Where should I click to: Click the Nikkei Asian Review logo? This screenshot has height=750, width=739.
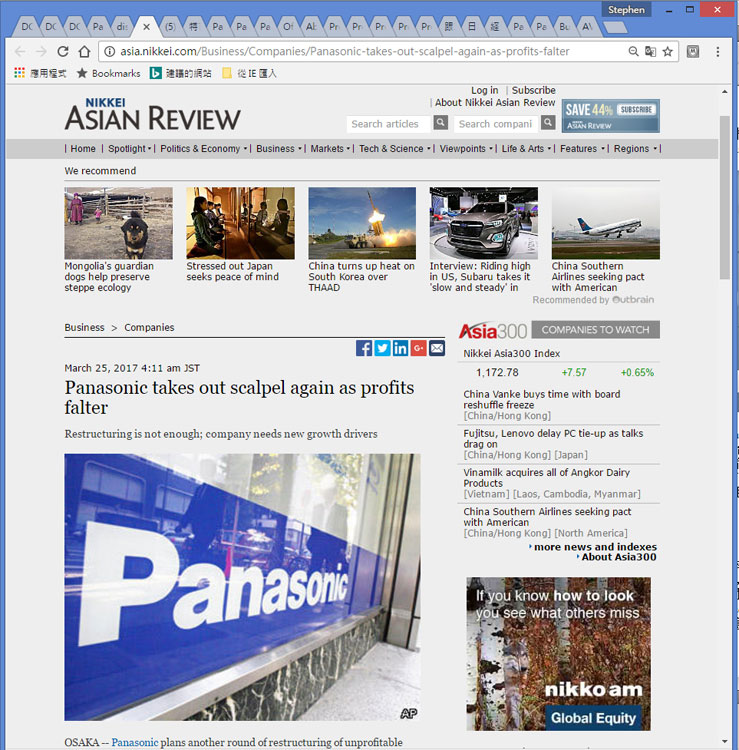pos(153,115)
